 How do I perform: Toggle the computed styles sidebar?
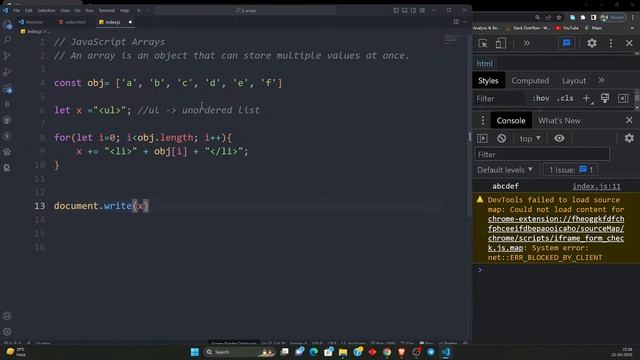pos(623,98)
